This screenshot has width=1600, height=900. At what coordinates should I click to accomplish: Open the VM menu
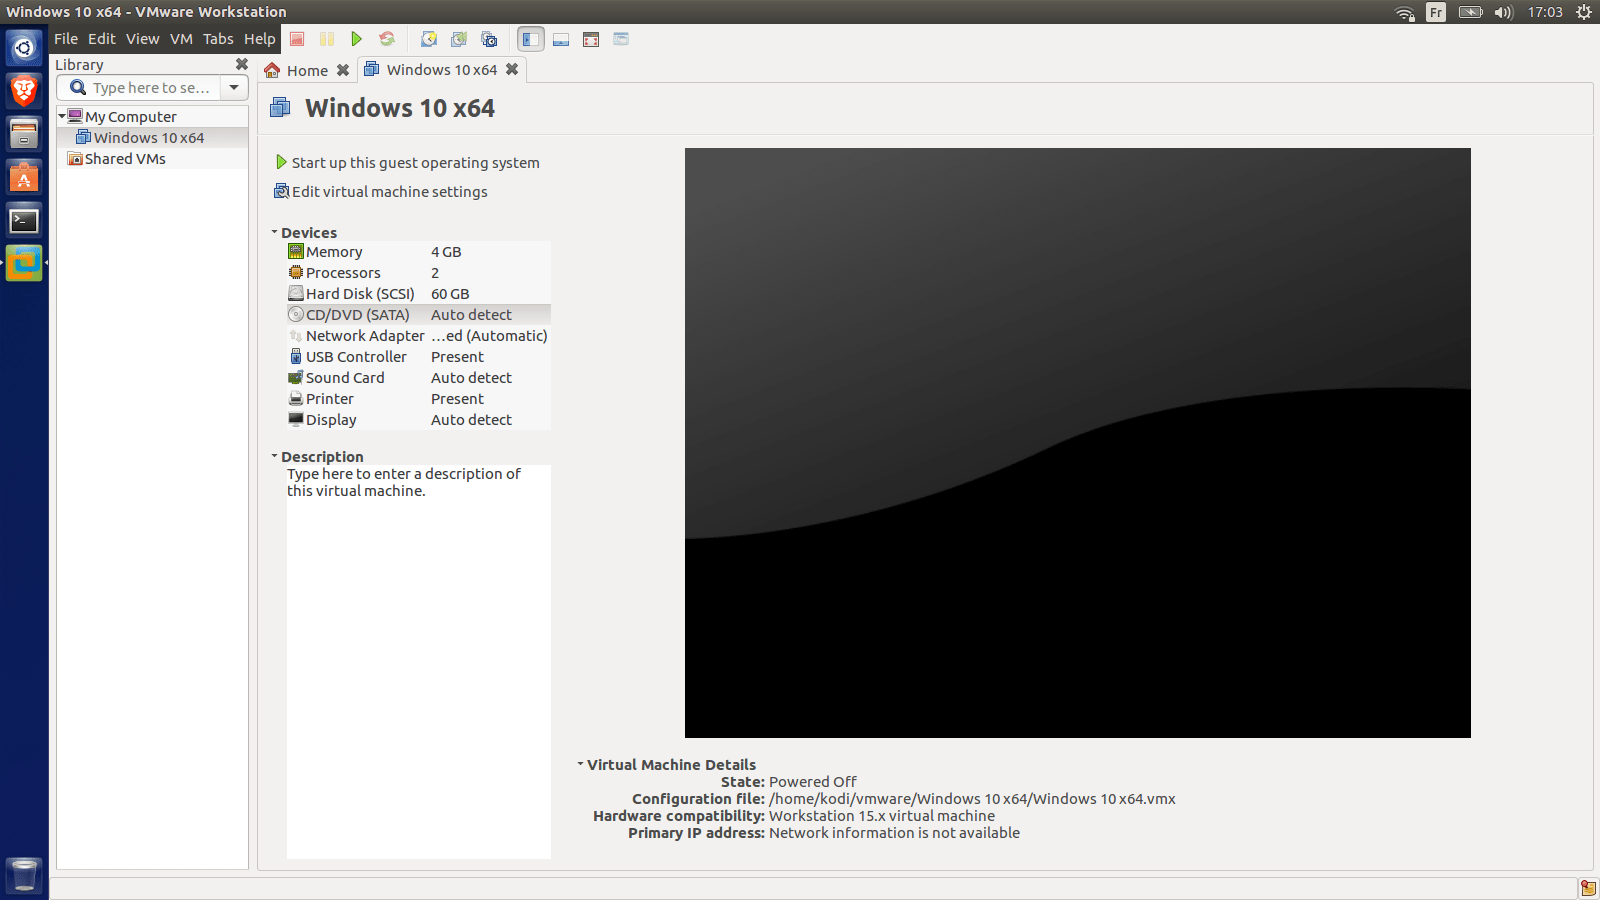[181, 39]
